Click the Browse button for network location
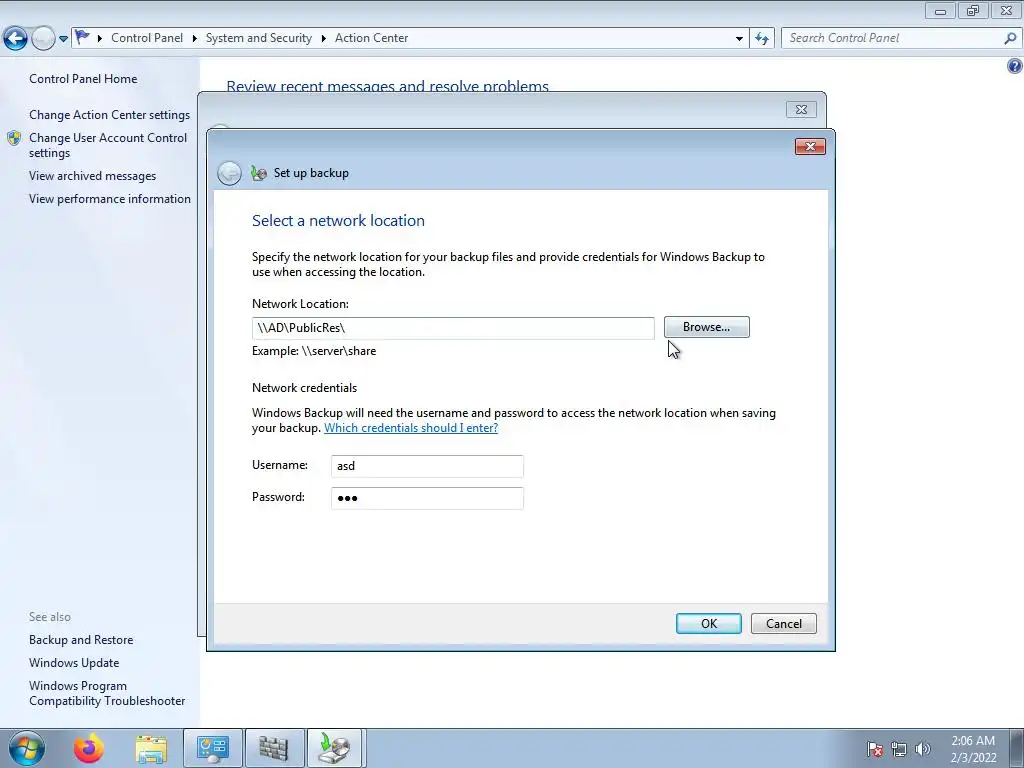This screenshot has width=1024, height=768. (x=707, y=327)
